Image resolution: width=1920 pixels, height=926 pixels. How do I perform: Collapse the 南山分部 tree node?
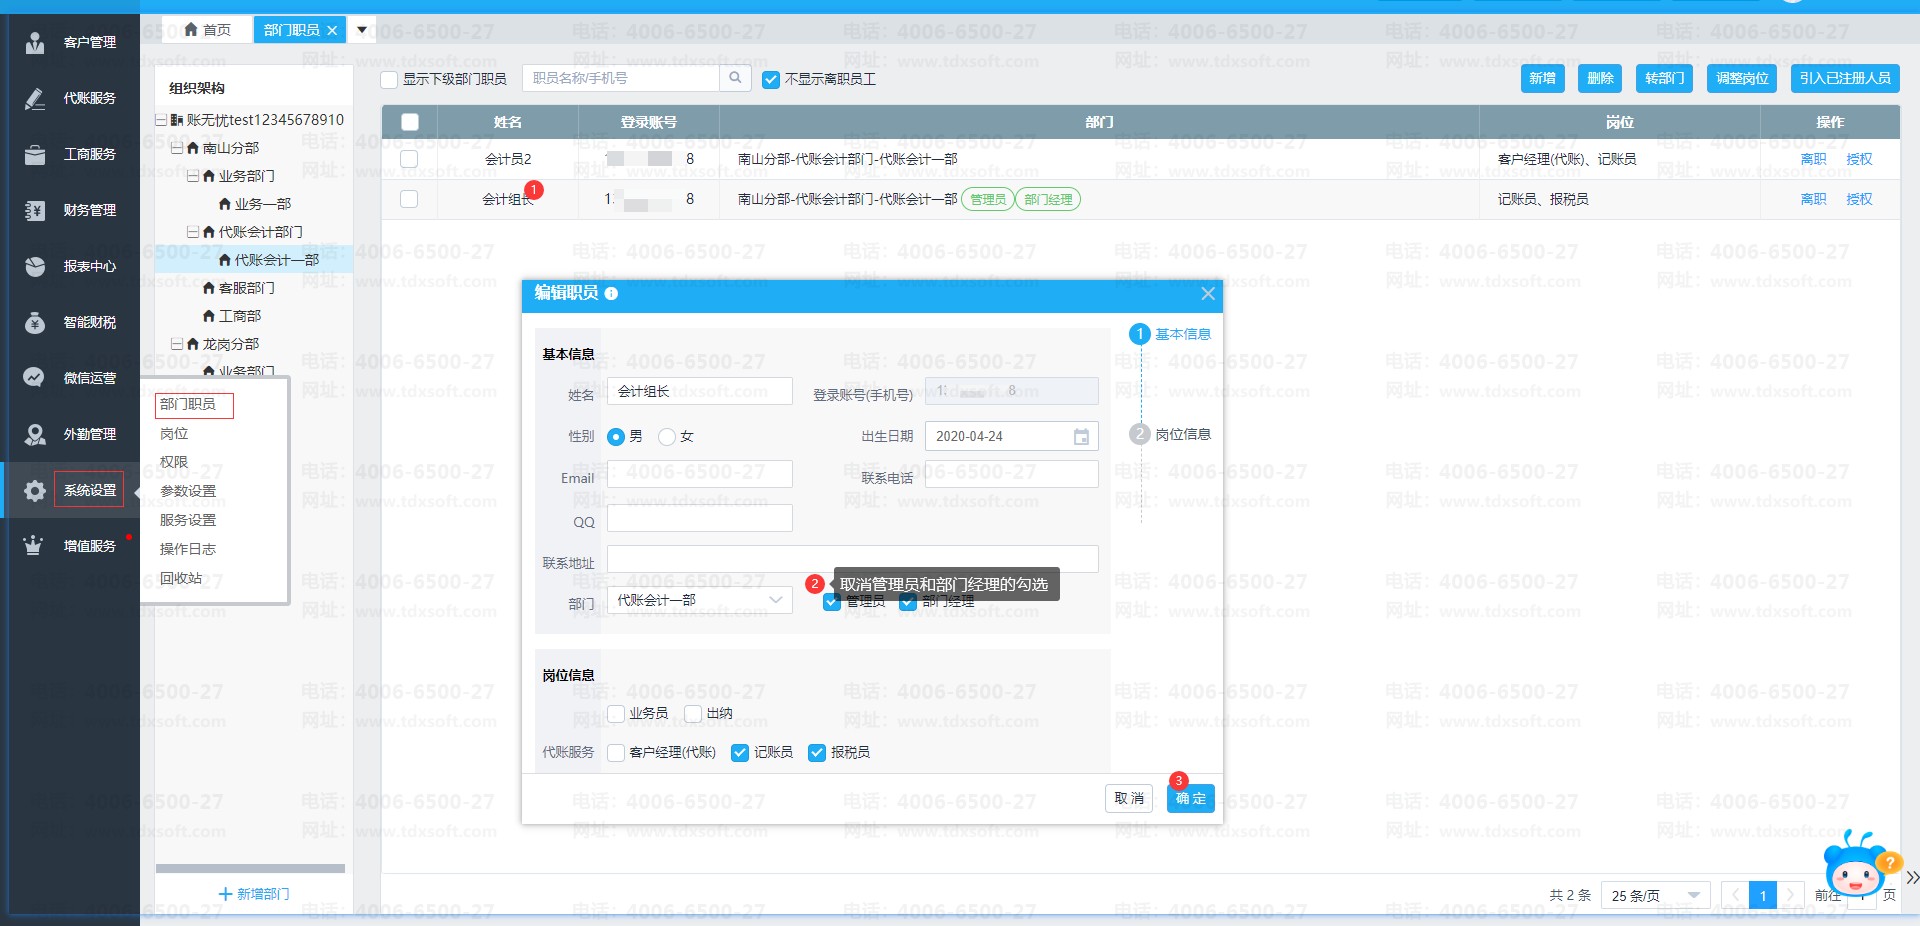pos(177,148)
